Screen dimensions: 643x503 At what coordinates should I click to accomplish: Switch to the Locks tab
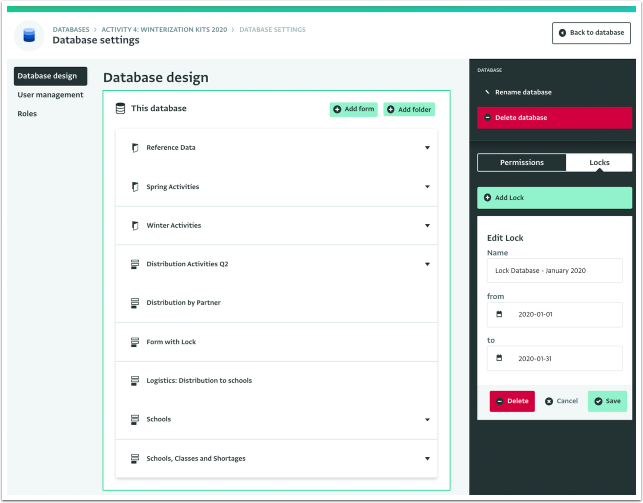click(x=599, y=163)
